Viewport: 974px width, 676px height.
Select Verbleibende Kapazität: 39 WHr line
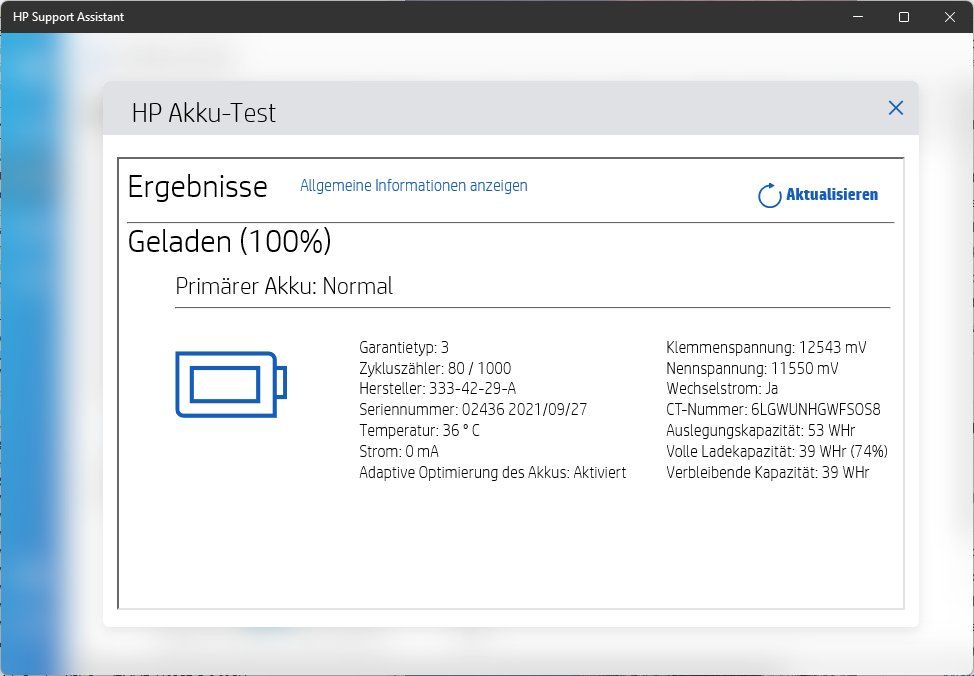[767, 473]
